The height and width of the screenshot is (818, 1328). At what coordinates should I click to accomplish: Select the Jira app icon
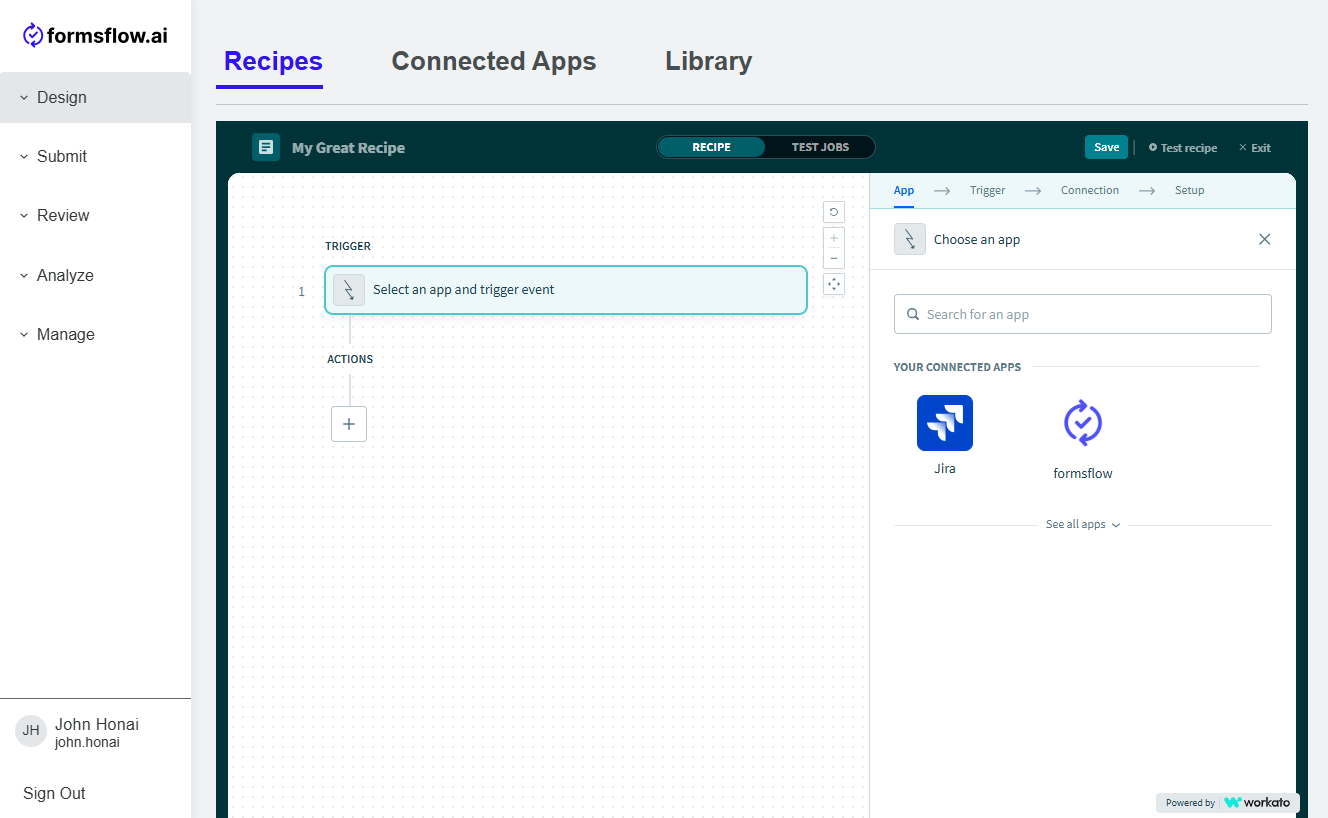point(945,423)
